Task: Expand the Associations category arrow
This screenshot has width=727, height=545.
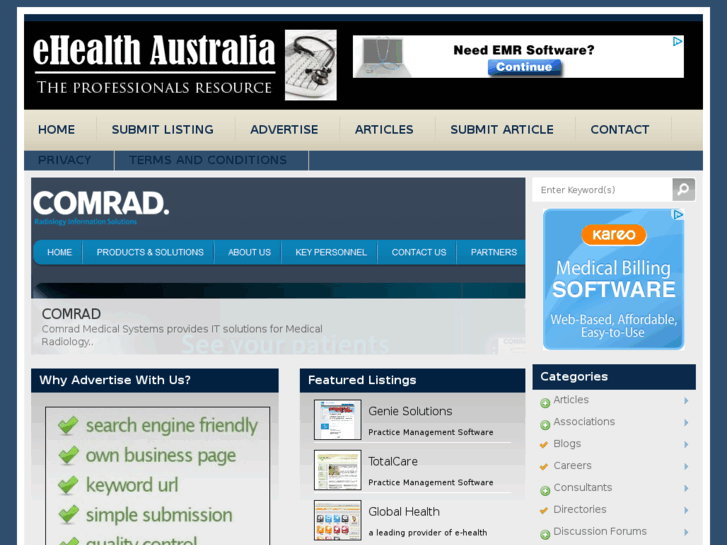Action: (686, 423)
